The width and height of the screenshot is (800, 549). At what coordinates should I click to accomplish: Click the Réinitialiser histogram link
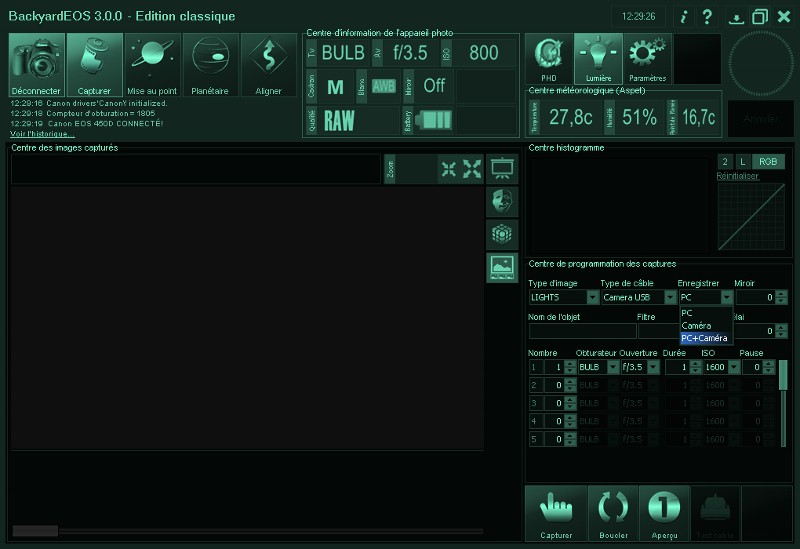pos(738,176)
